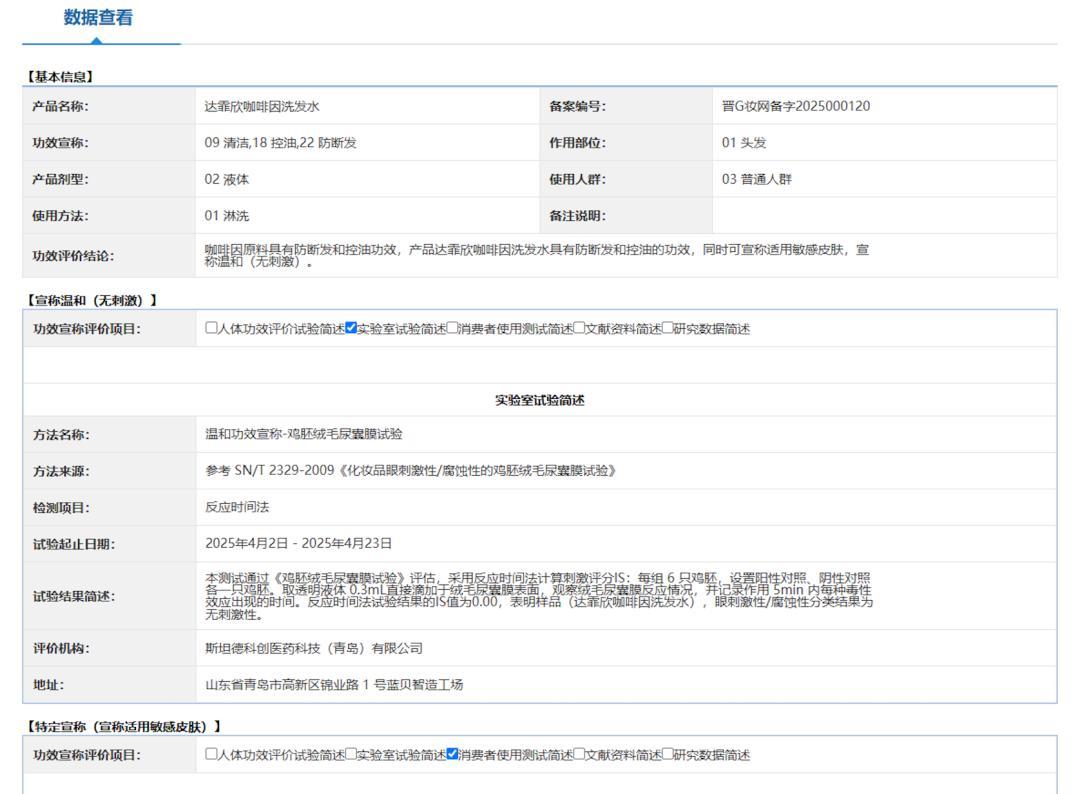Enable 文献资料简述 in 敏感皮肤 section

click(x=579, y=754)
